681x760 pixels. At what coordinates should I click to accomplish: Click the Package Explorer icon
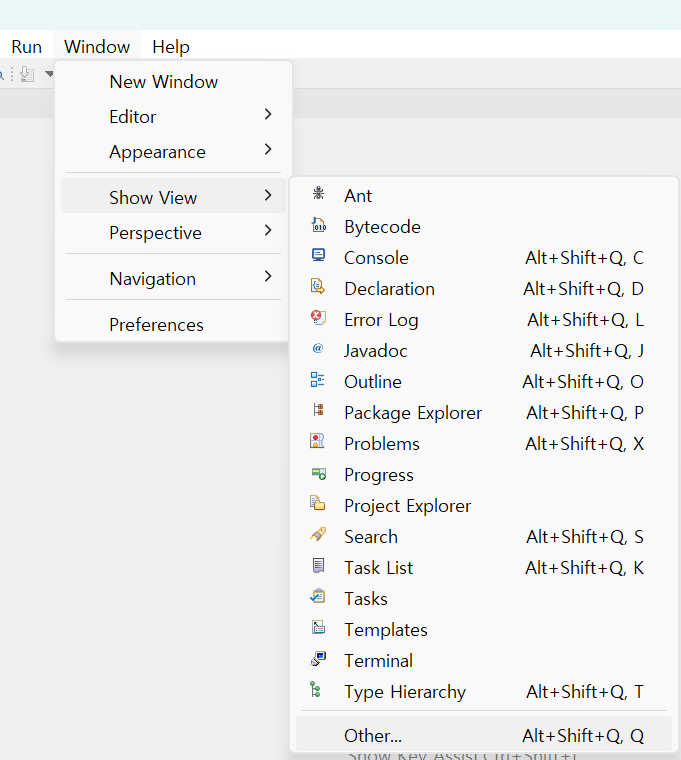[318, 410]
